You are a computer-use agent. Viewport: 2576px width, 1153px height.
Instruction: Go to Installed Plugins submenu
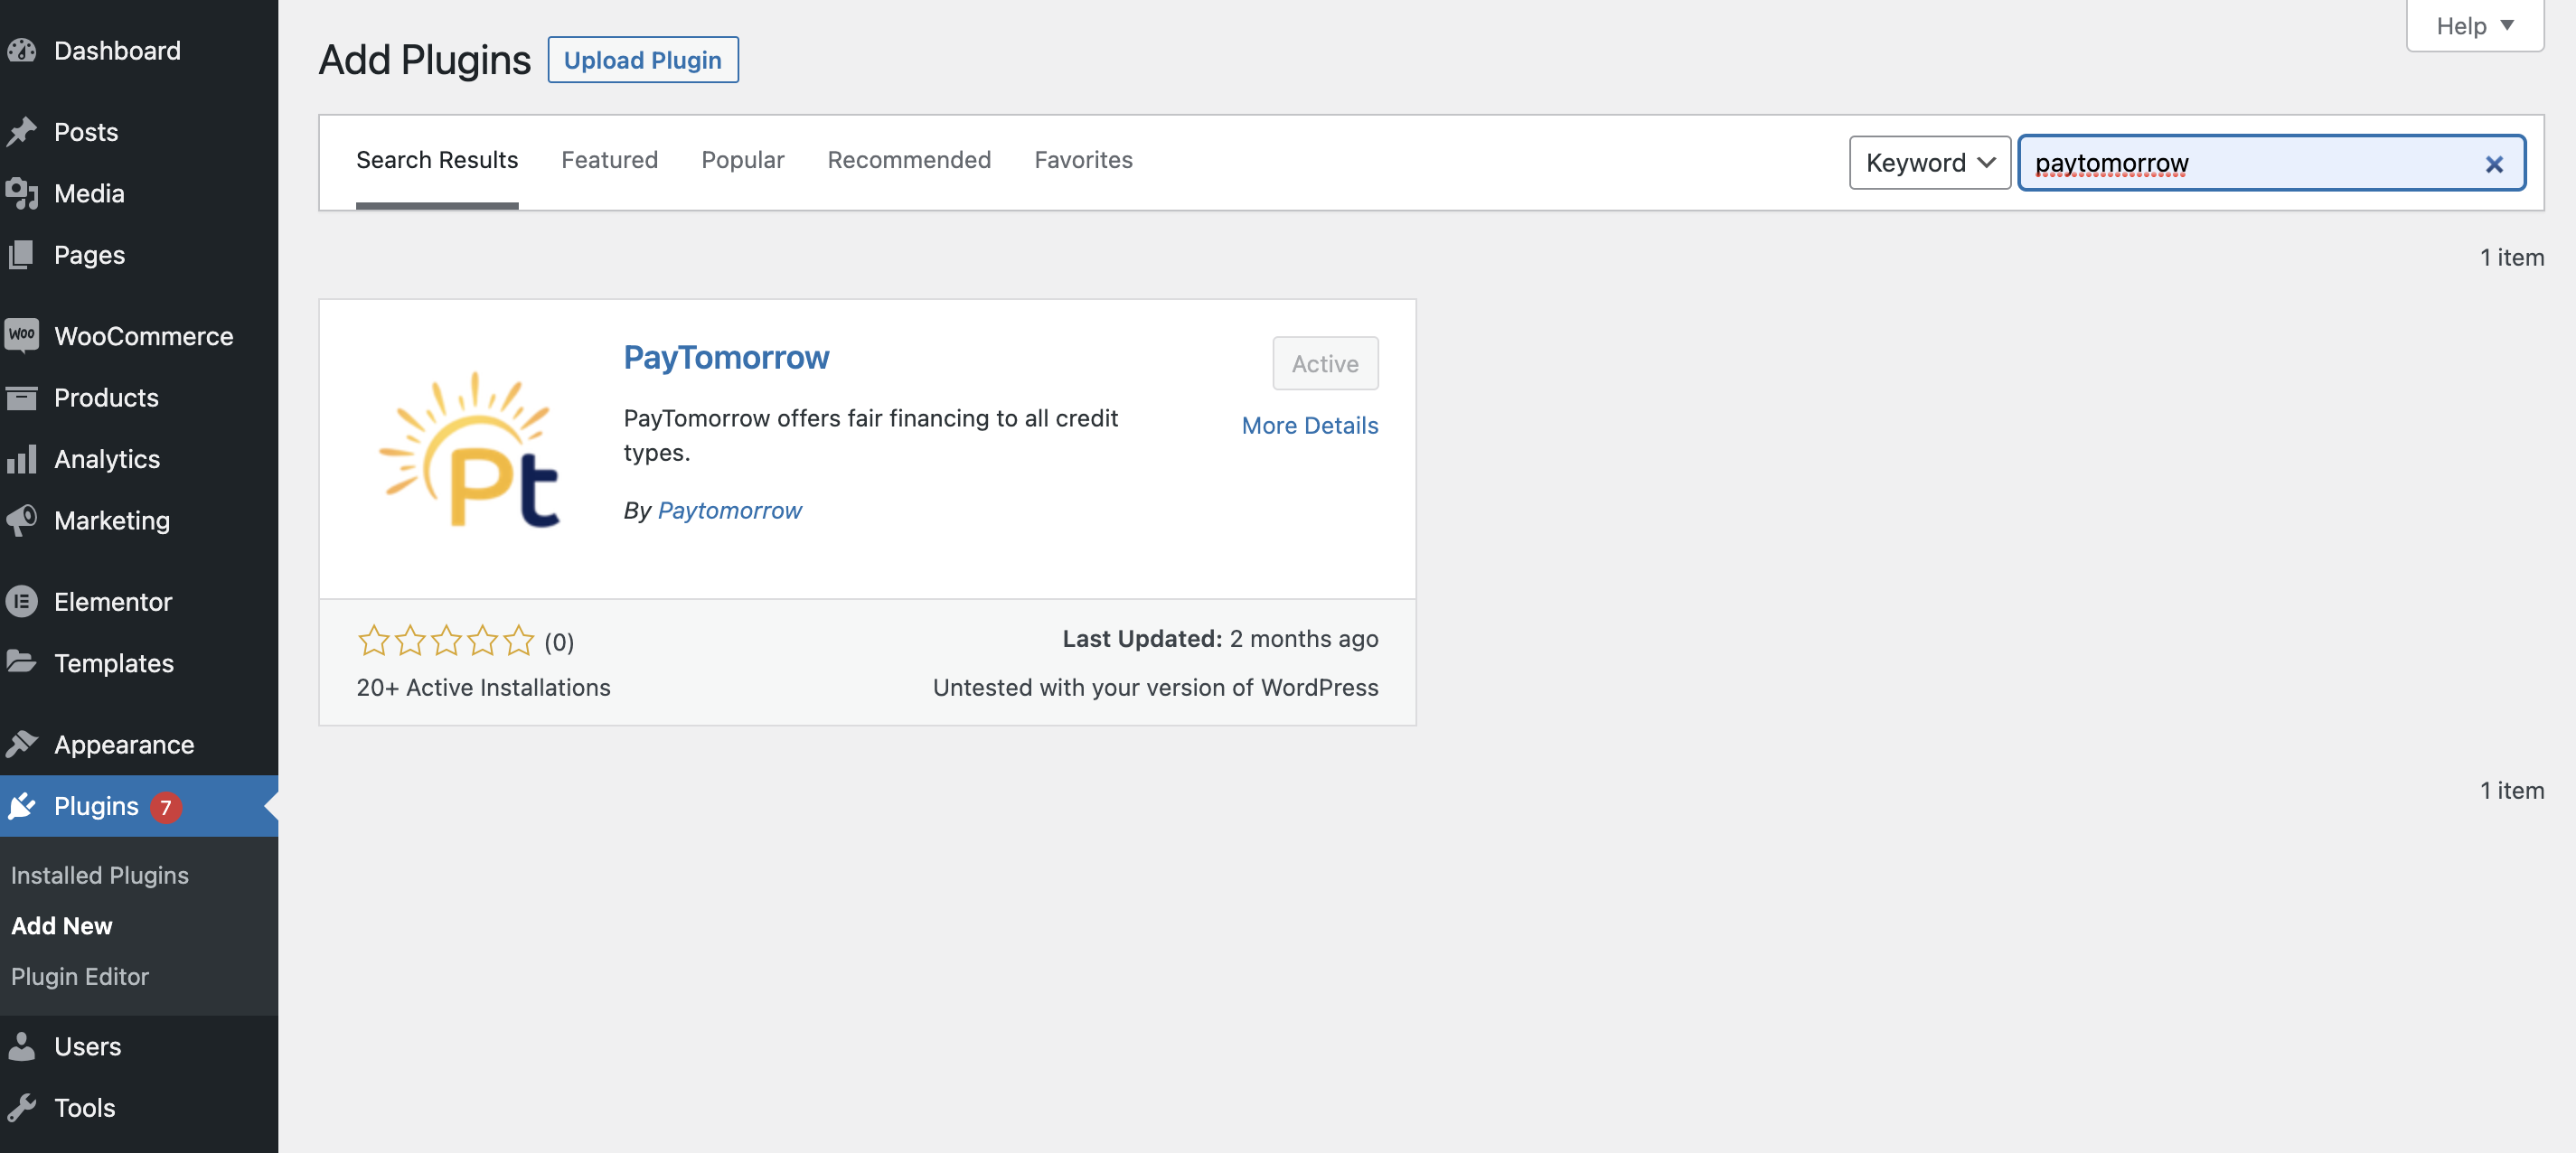(x=100, y=875)
